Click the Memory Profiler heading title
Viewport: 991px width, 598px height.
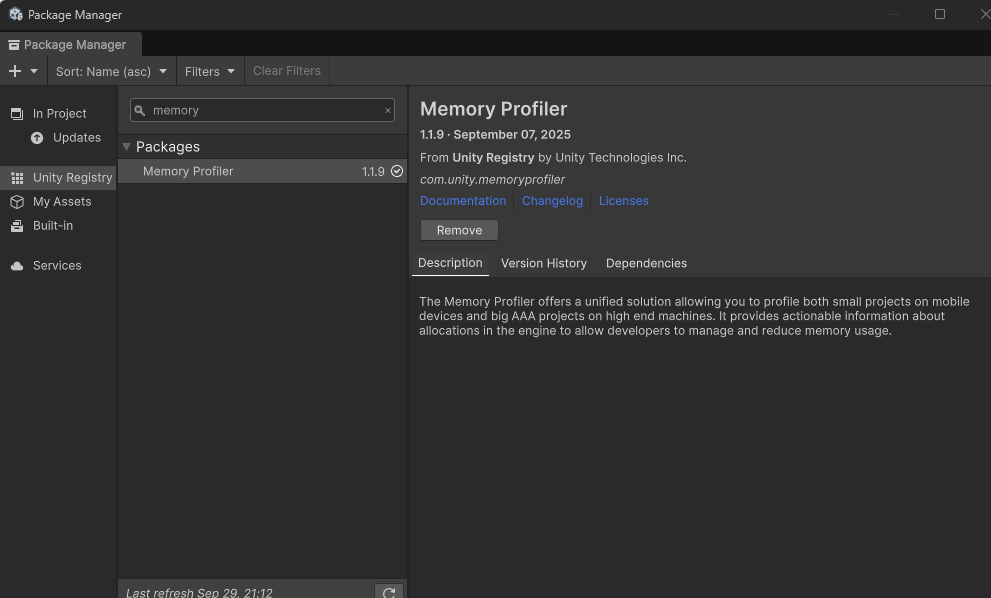[x=494, y=109]
